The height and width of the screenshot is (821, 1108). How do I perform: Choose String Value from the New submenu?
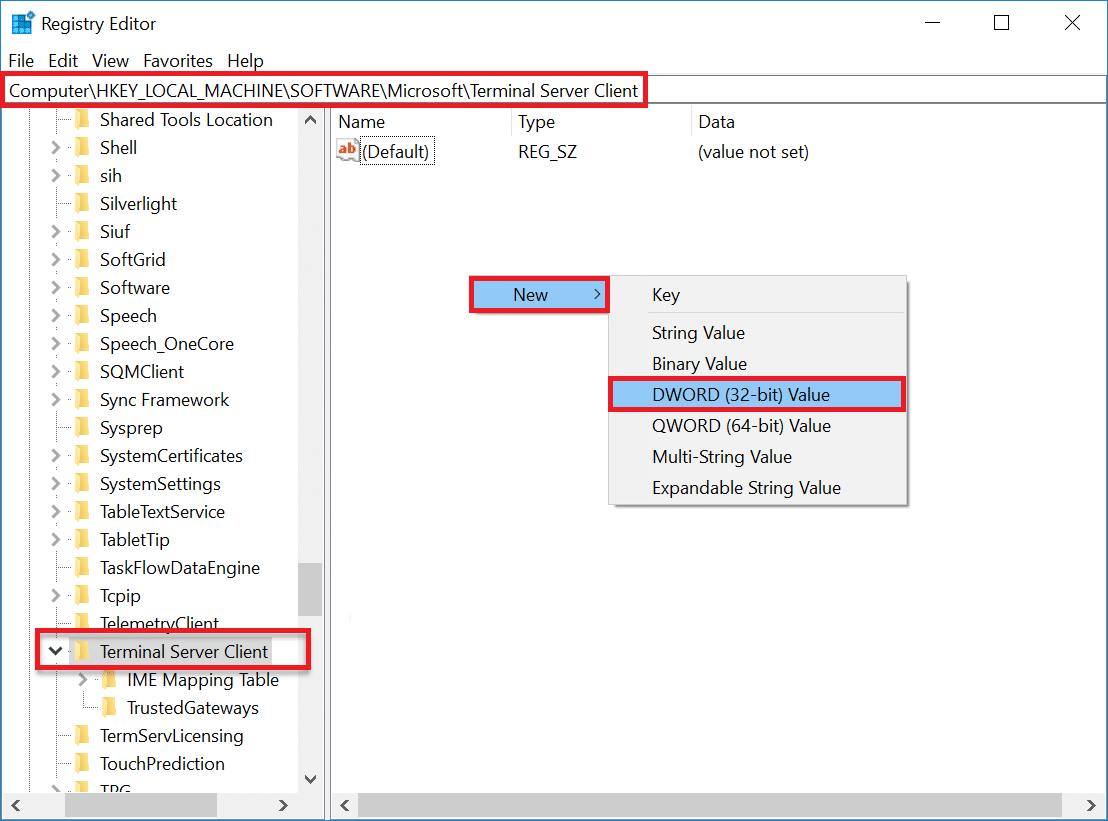point(698,332)
